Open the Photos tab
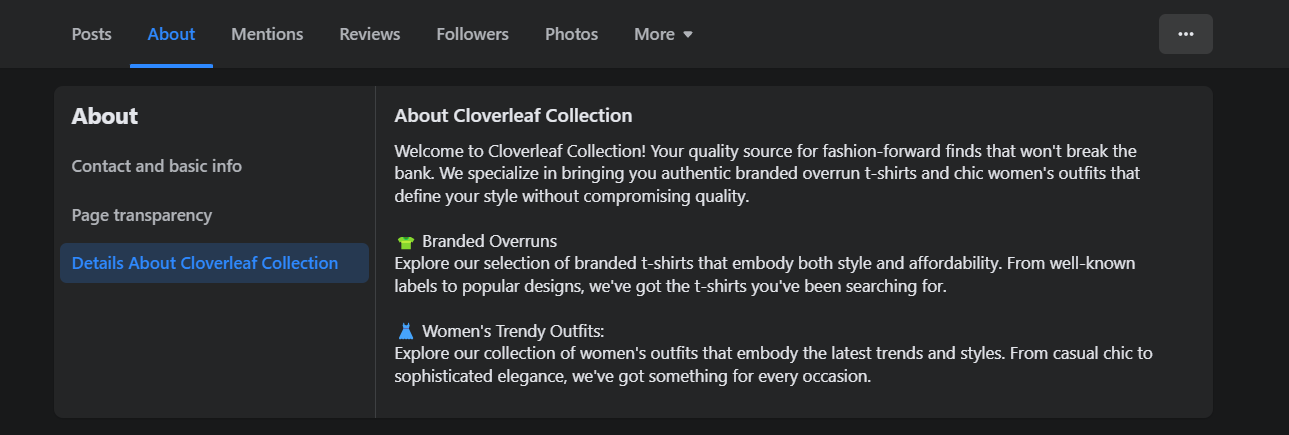 pyautogui.click(x=571, y=34)
